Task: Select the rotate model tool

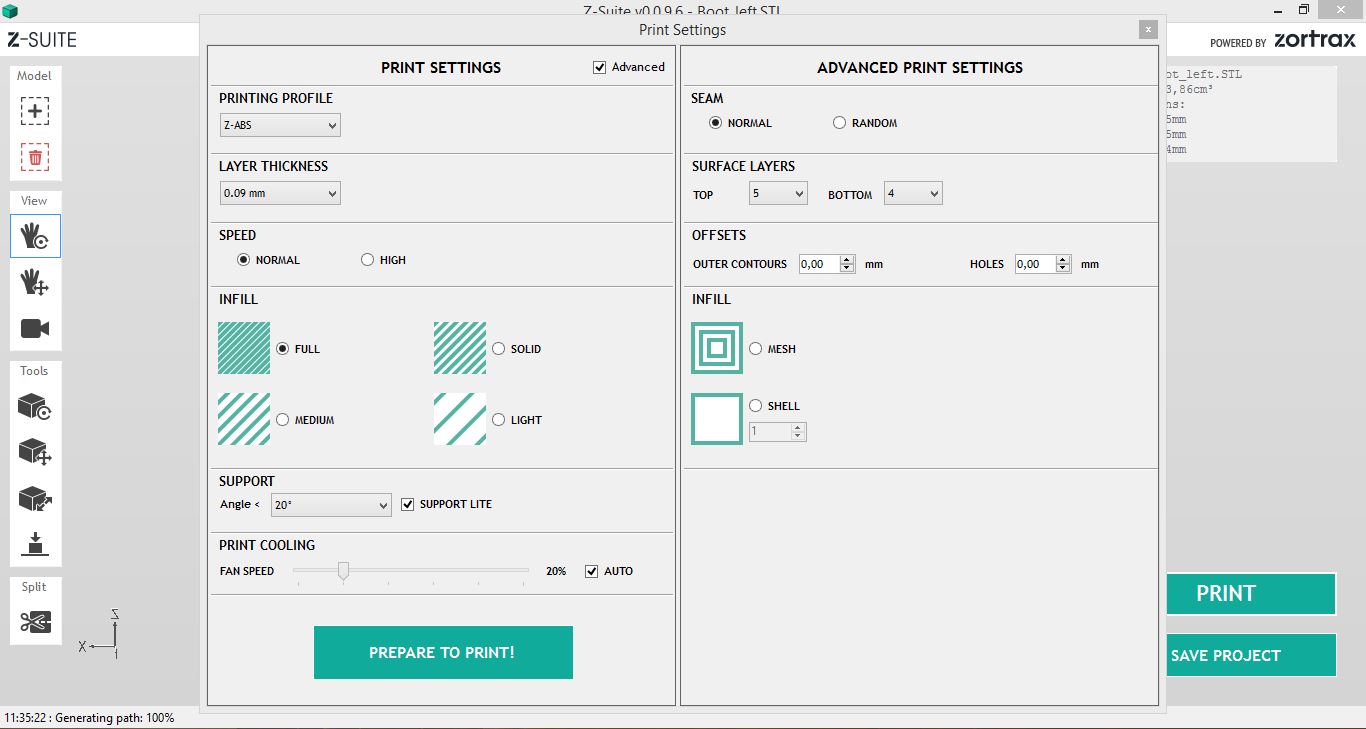Action: (35, 406)
